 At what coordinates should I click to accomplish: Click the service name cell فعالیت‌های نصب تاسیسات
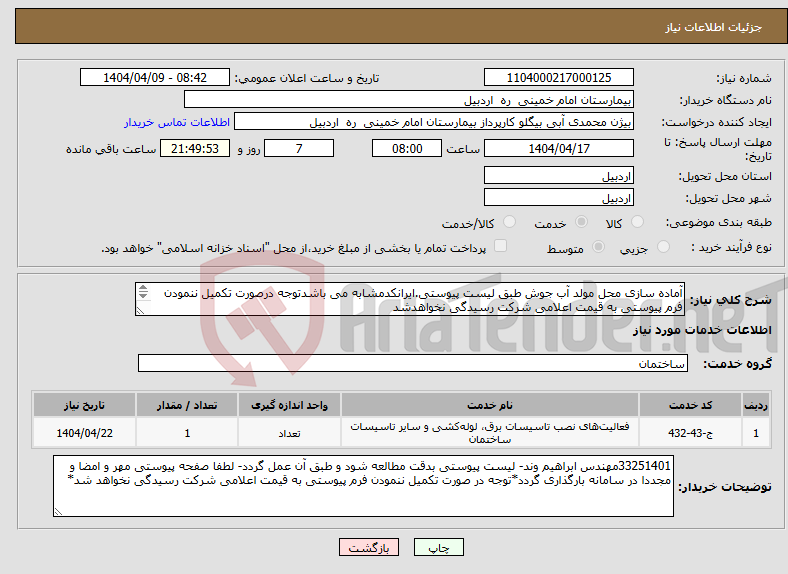point(489,433)
